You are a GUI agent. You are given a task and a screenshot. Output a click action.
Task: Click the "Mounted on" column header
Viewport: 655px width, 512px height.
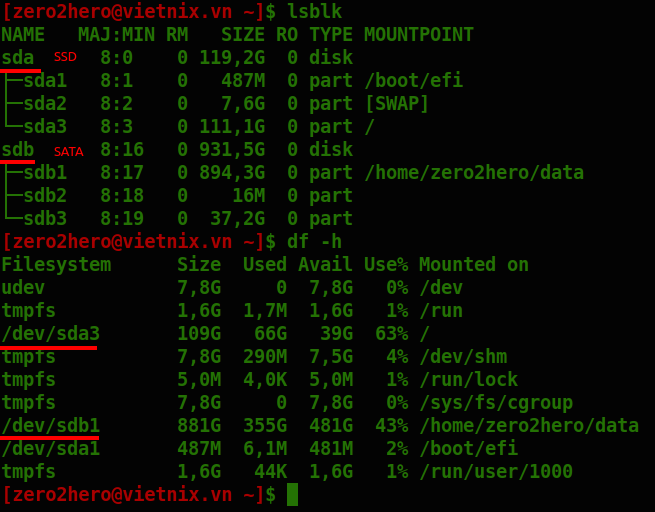pyautogui.click(x=473, y=264)
